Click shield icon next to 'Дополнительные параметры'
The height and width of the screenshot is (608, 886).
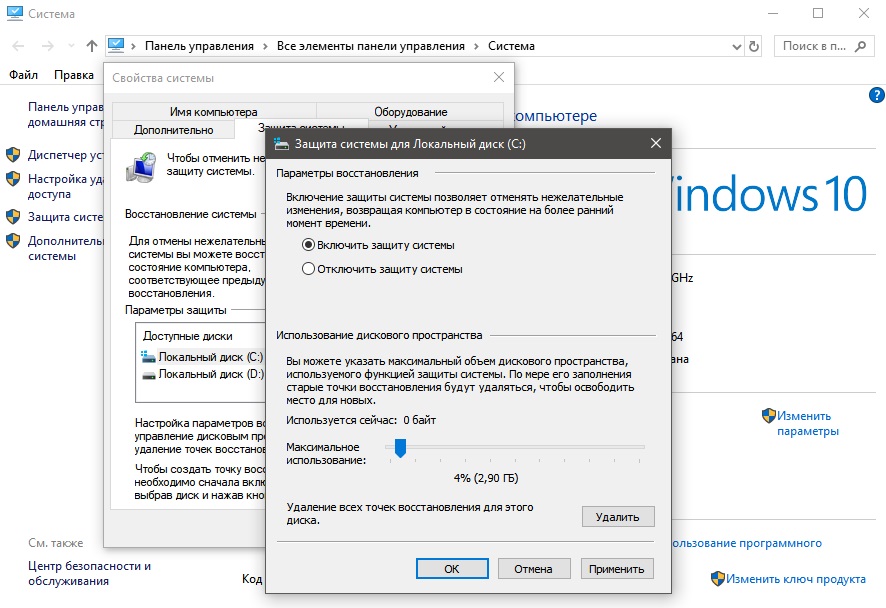(x=13, y=241)
